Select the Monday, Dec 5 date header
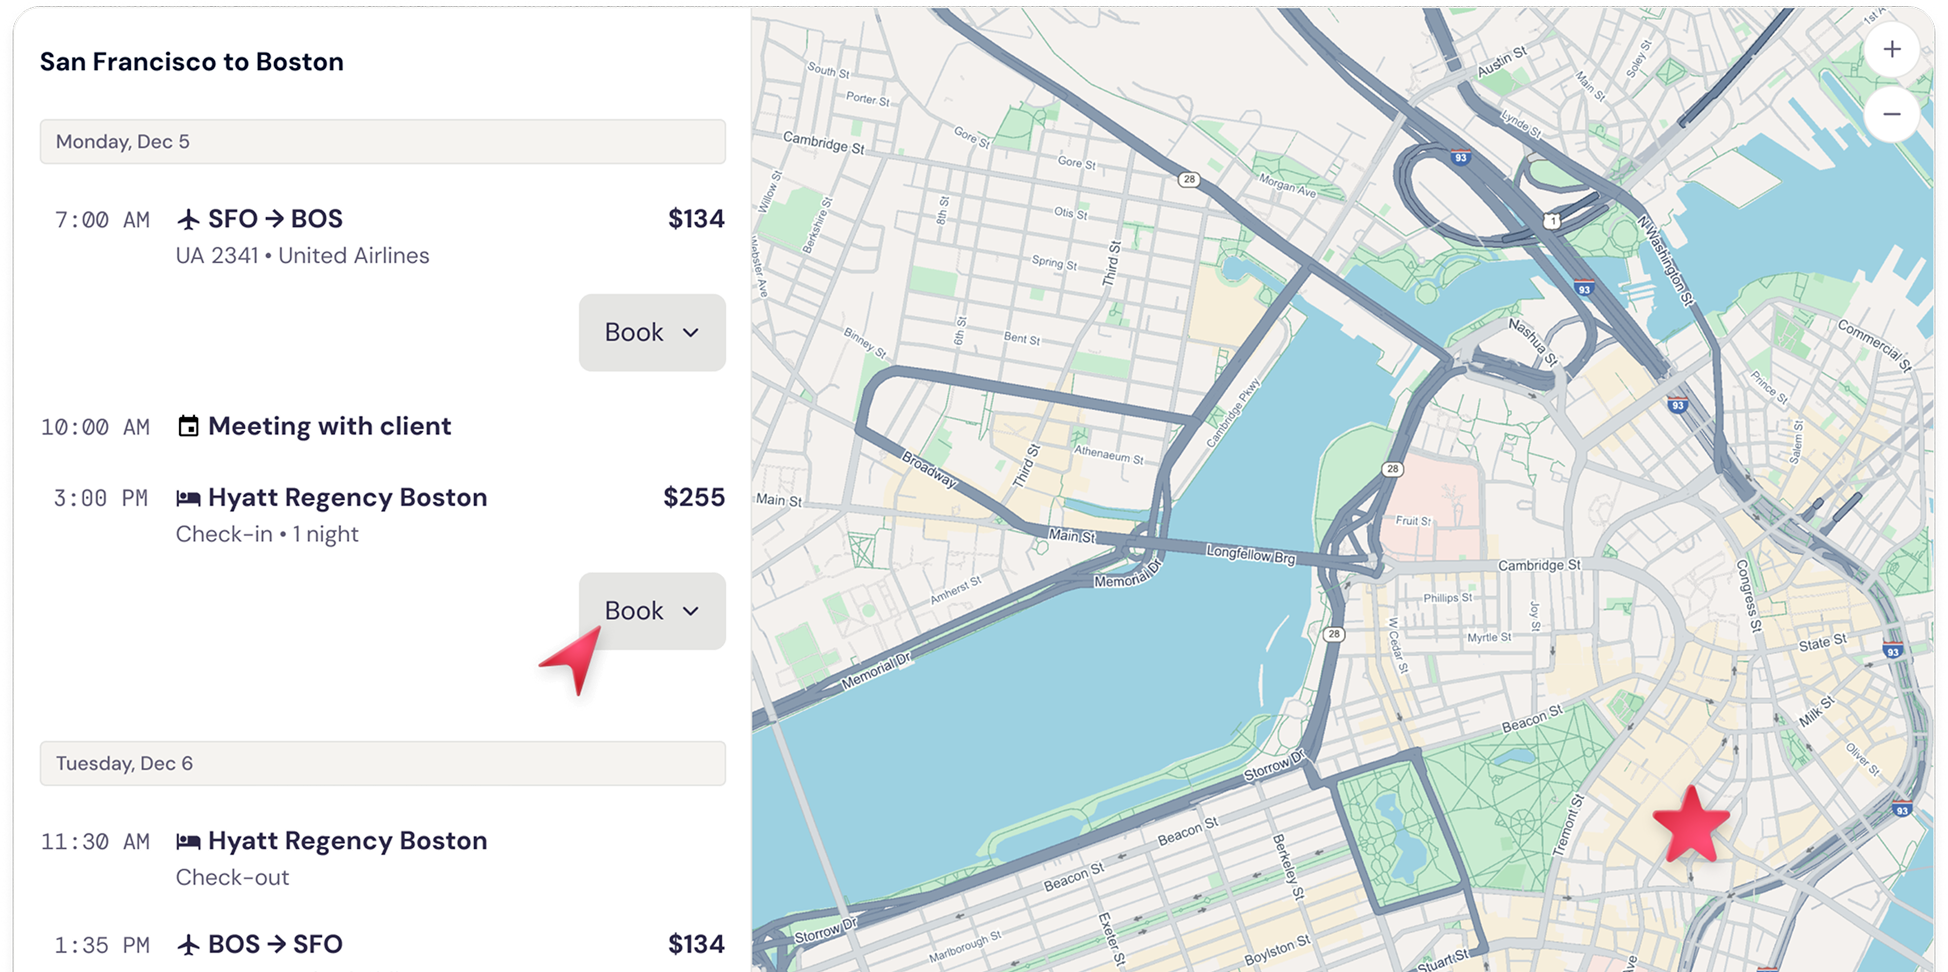Viewport: 1948px width, 972px height. pyautogui.click(x=383, y=141)
